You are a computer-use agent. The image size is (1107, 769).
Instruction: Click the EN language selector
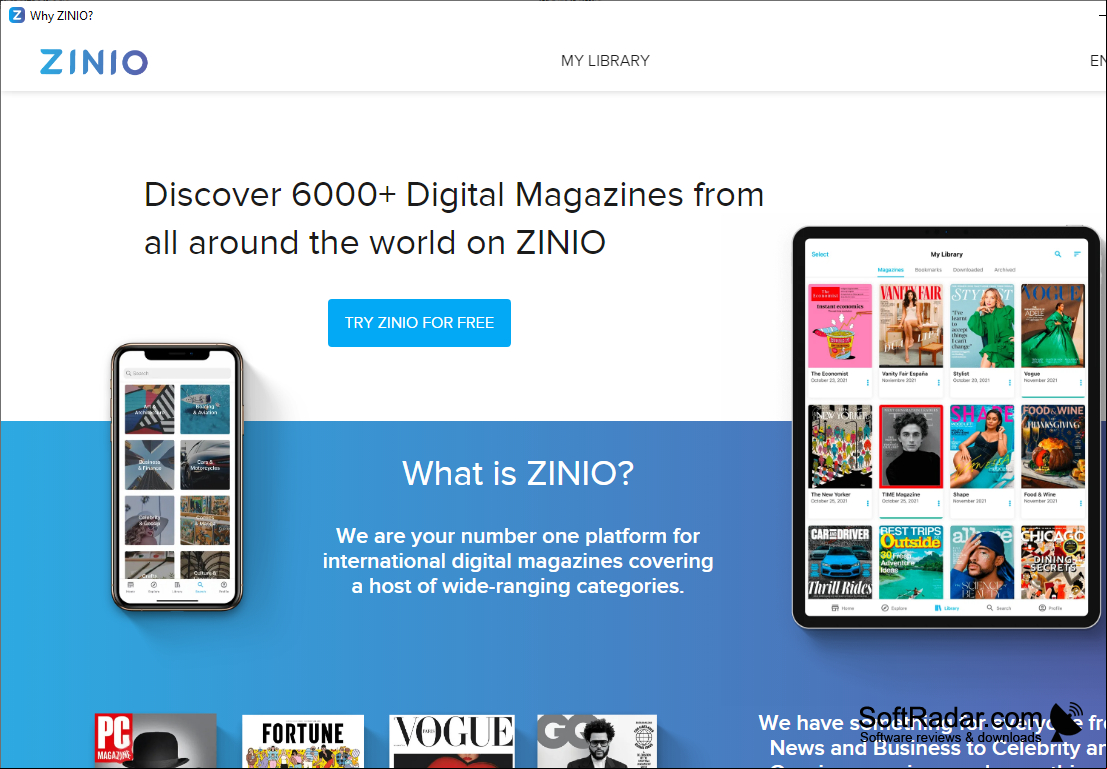point(1098,61)
